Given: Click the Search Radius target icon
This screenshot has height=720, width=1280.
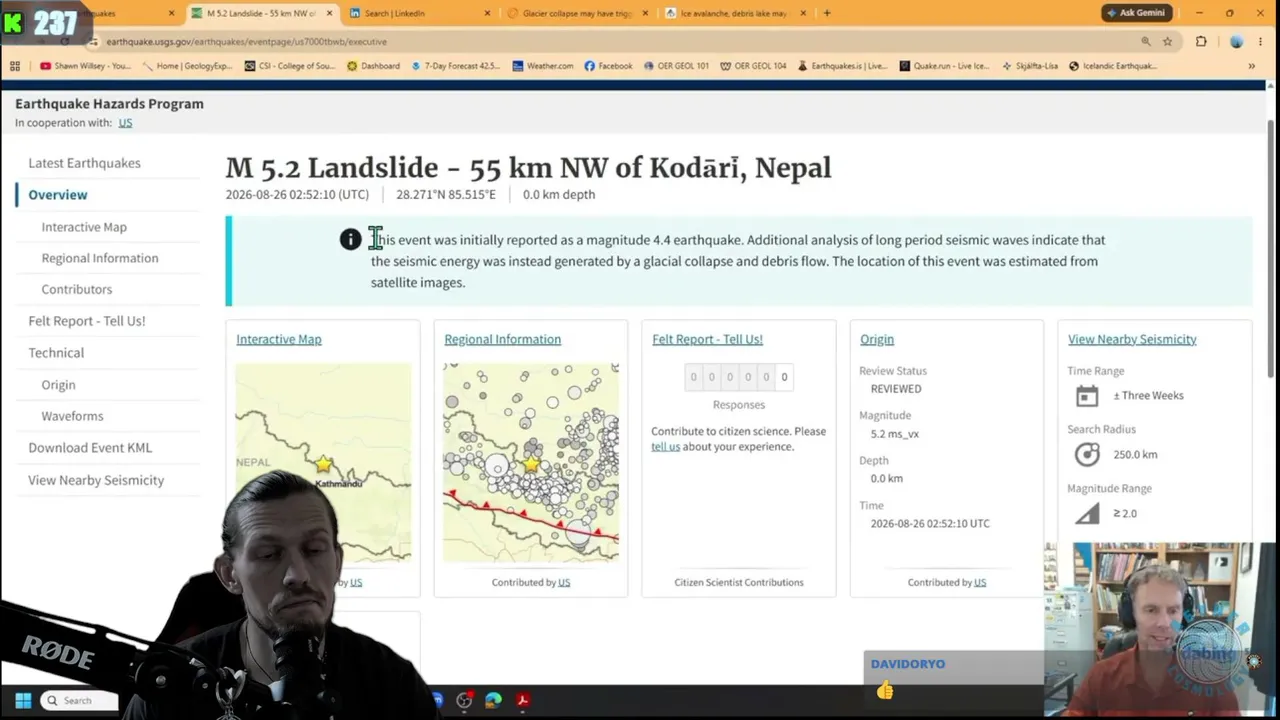Looking at the screenshot, I should [1087, 455].
